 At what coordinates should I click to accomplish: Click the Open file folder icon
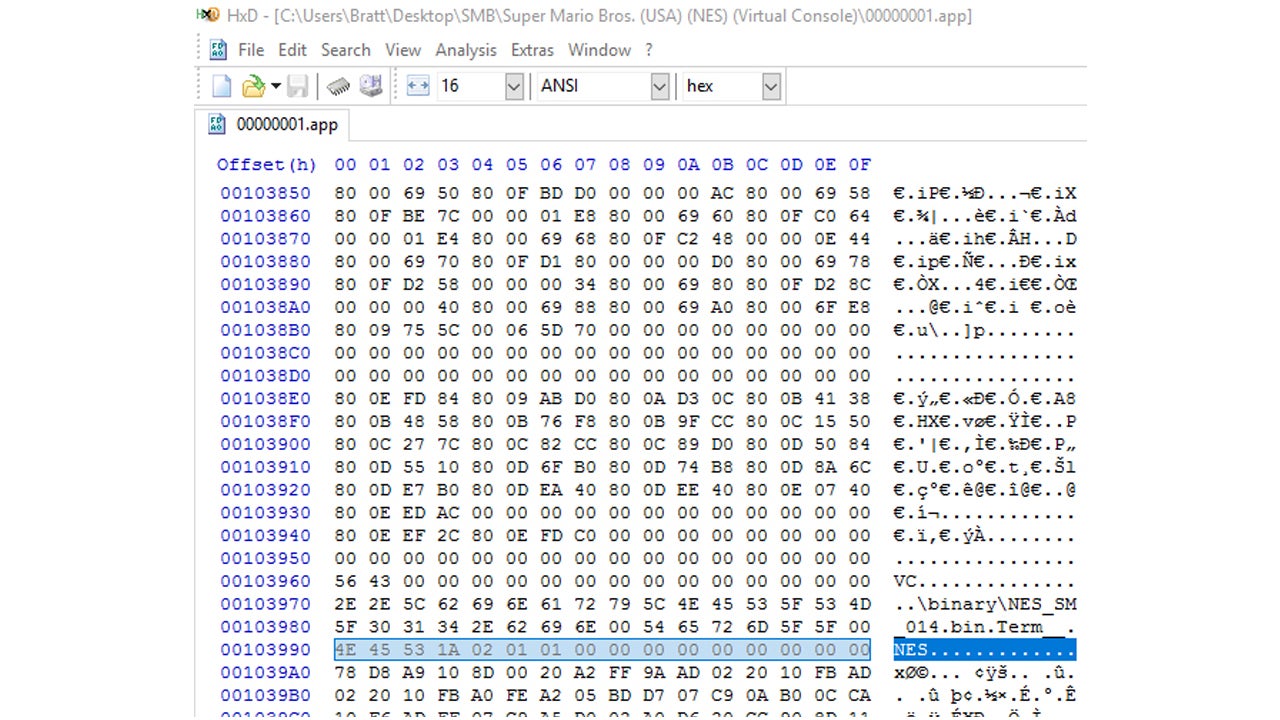click(253, 86)
